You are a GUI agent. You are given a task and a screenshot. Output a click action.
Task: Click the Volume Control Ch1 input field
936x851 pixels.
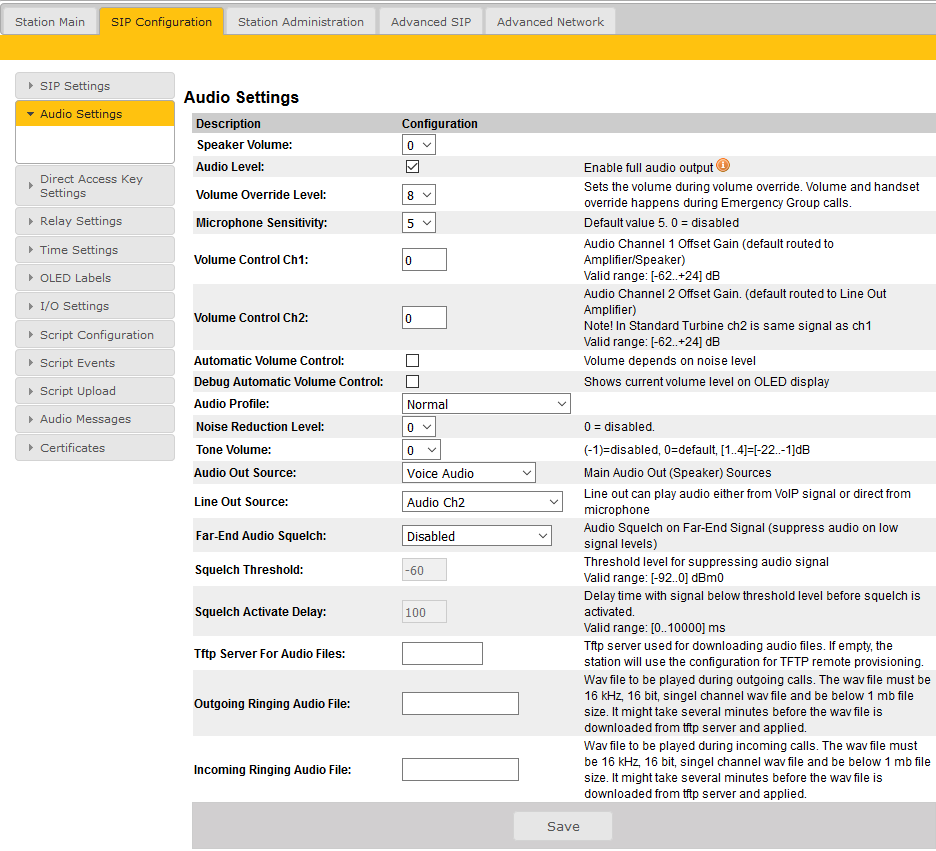click(x=424, y=260)
